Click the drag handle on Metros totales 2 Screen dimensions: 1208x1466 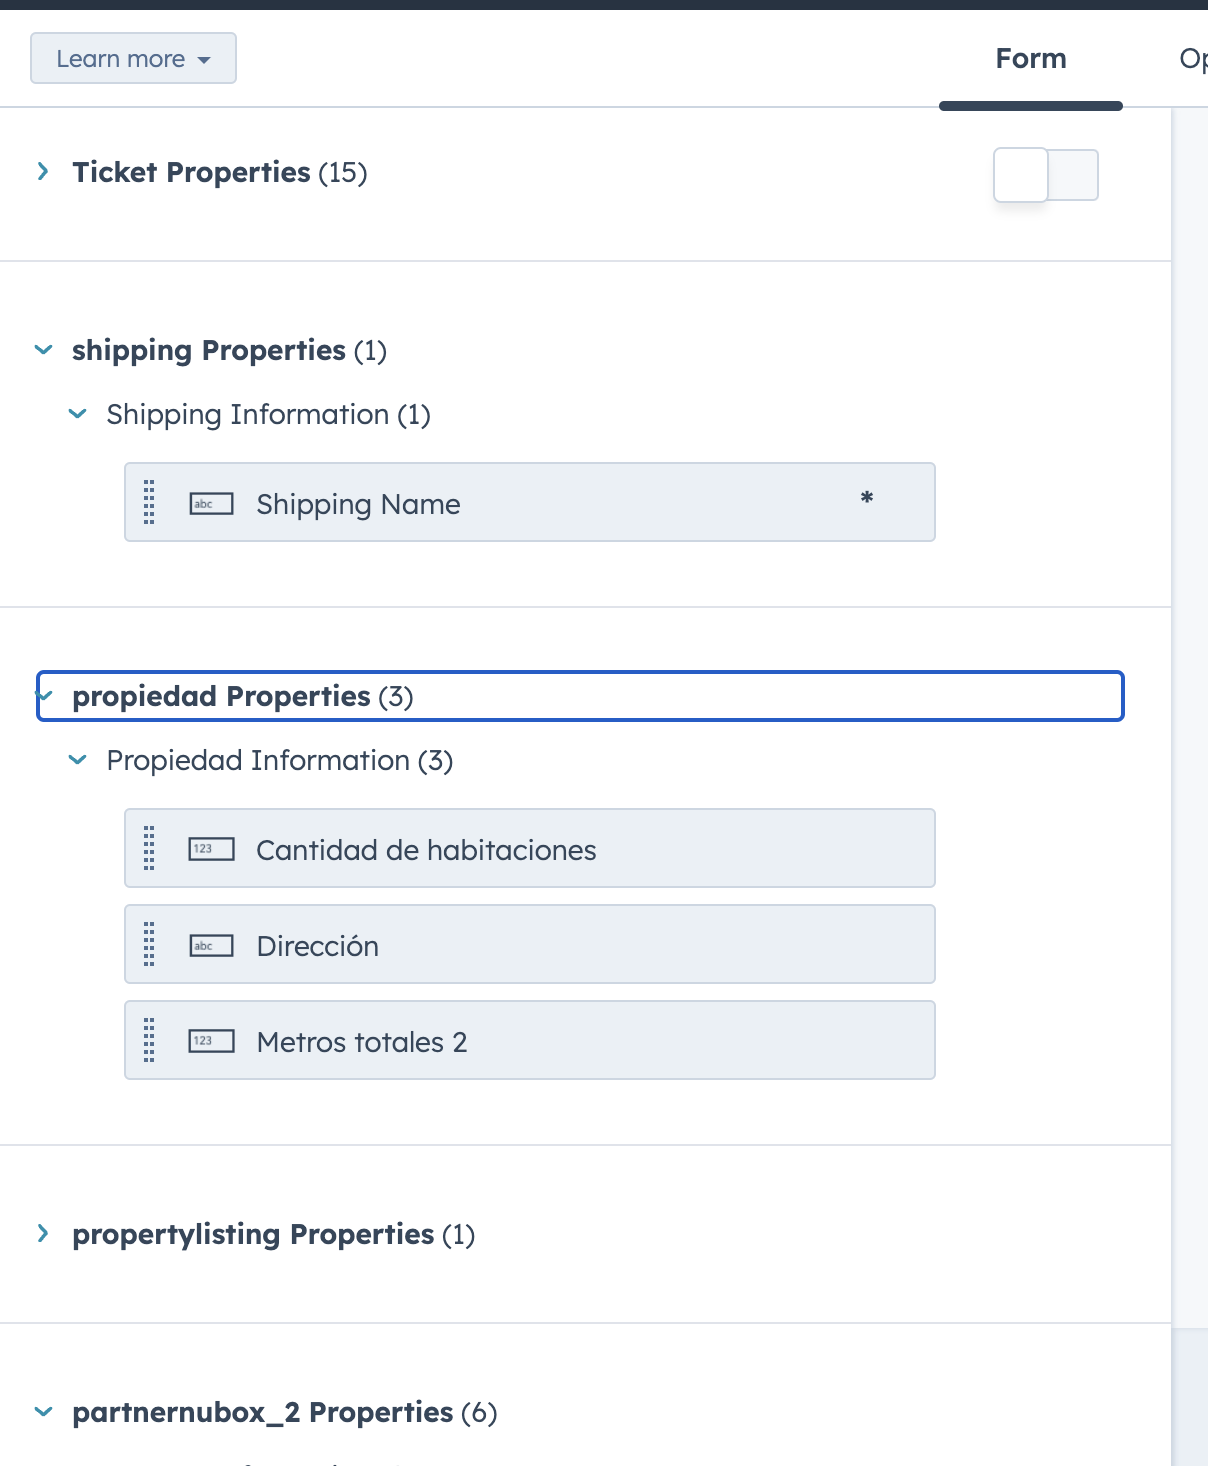(148, 1040)
